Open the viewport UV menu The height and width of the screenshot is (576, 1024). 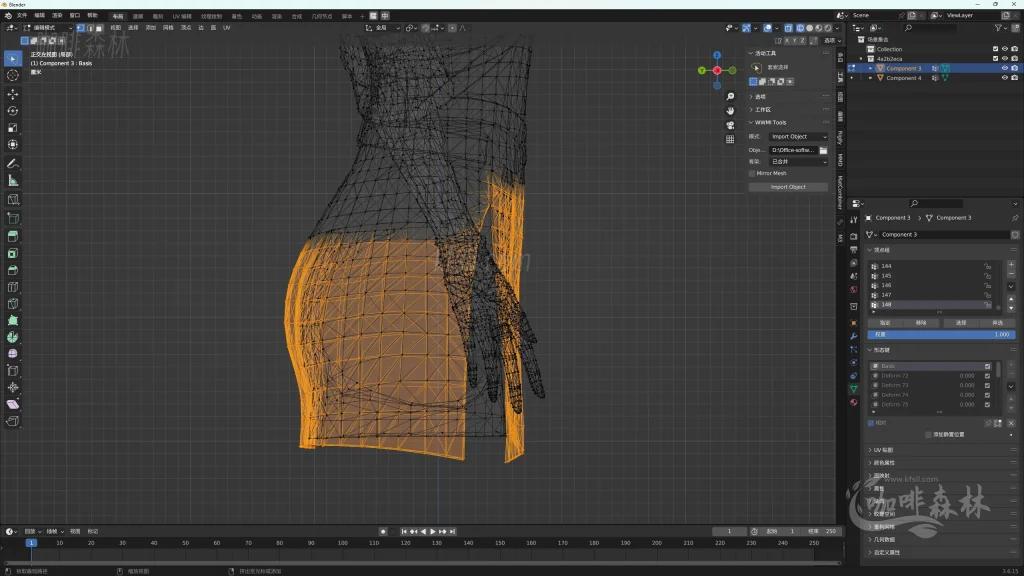click(227, 28)
